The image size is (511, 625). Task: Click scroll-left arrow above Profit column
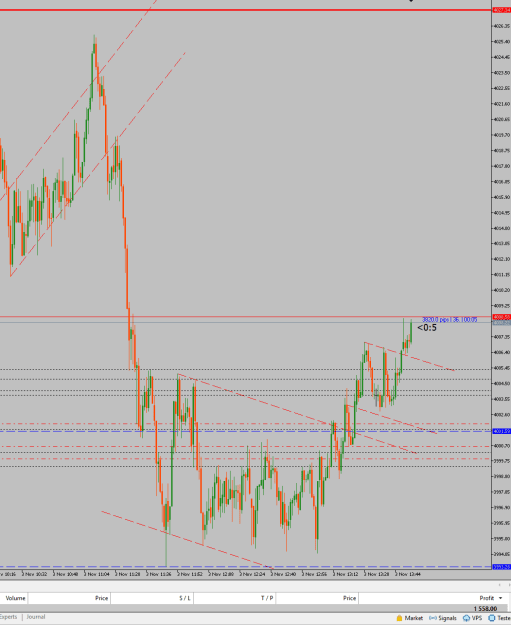coord(498,585)
